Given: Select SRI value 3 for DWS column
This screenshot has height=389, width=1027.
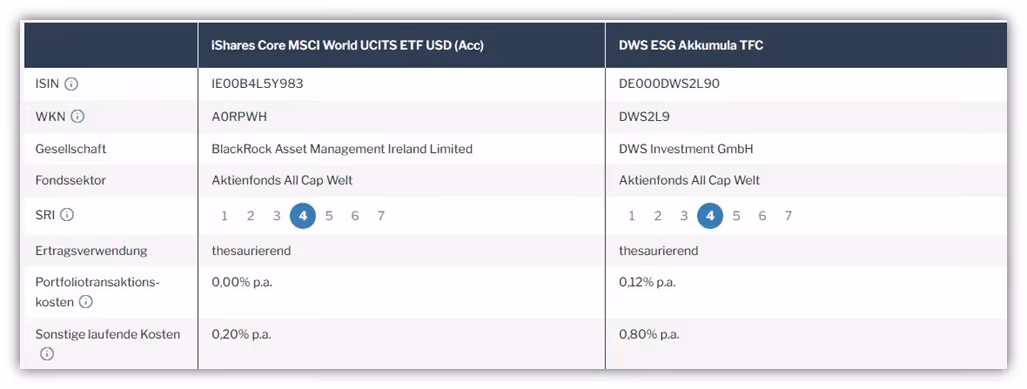Looking at the screenshot, I should point(684,216).
